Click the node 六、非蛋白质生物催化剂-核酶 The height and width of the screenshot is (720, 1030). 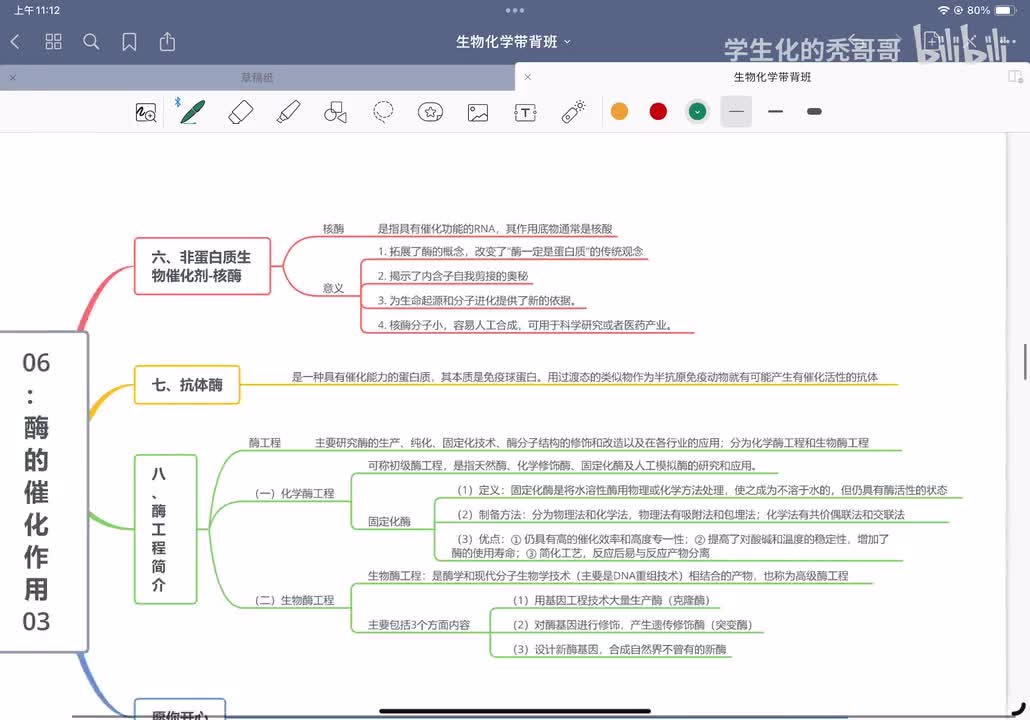[202, 266]
